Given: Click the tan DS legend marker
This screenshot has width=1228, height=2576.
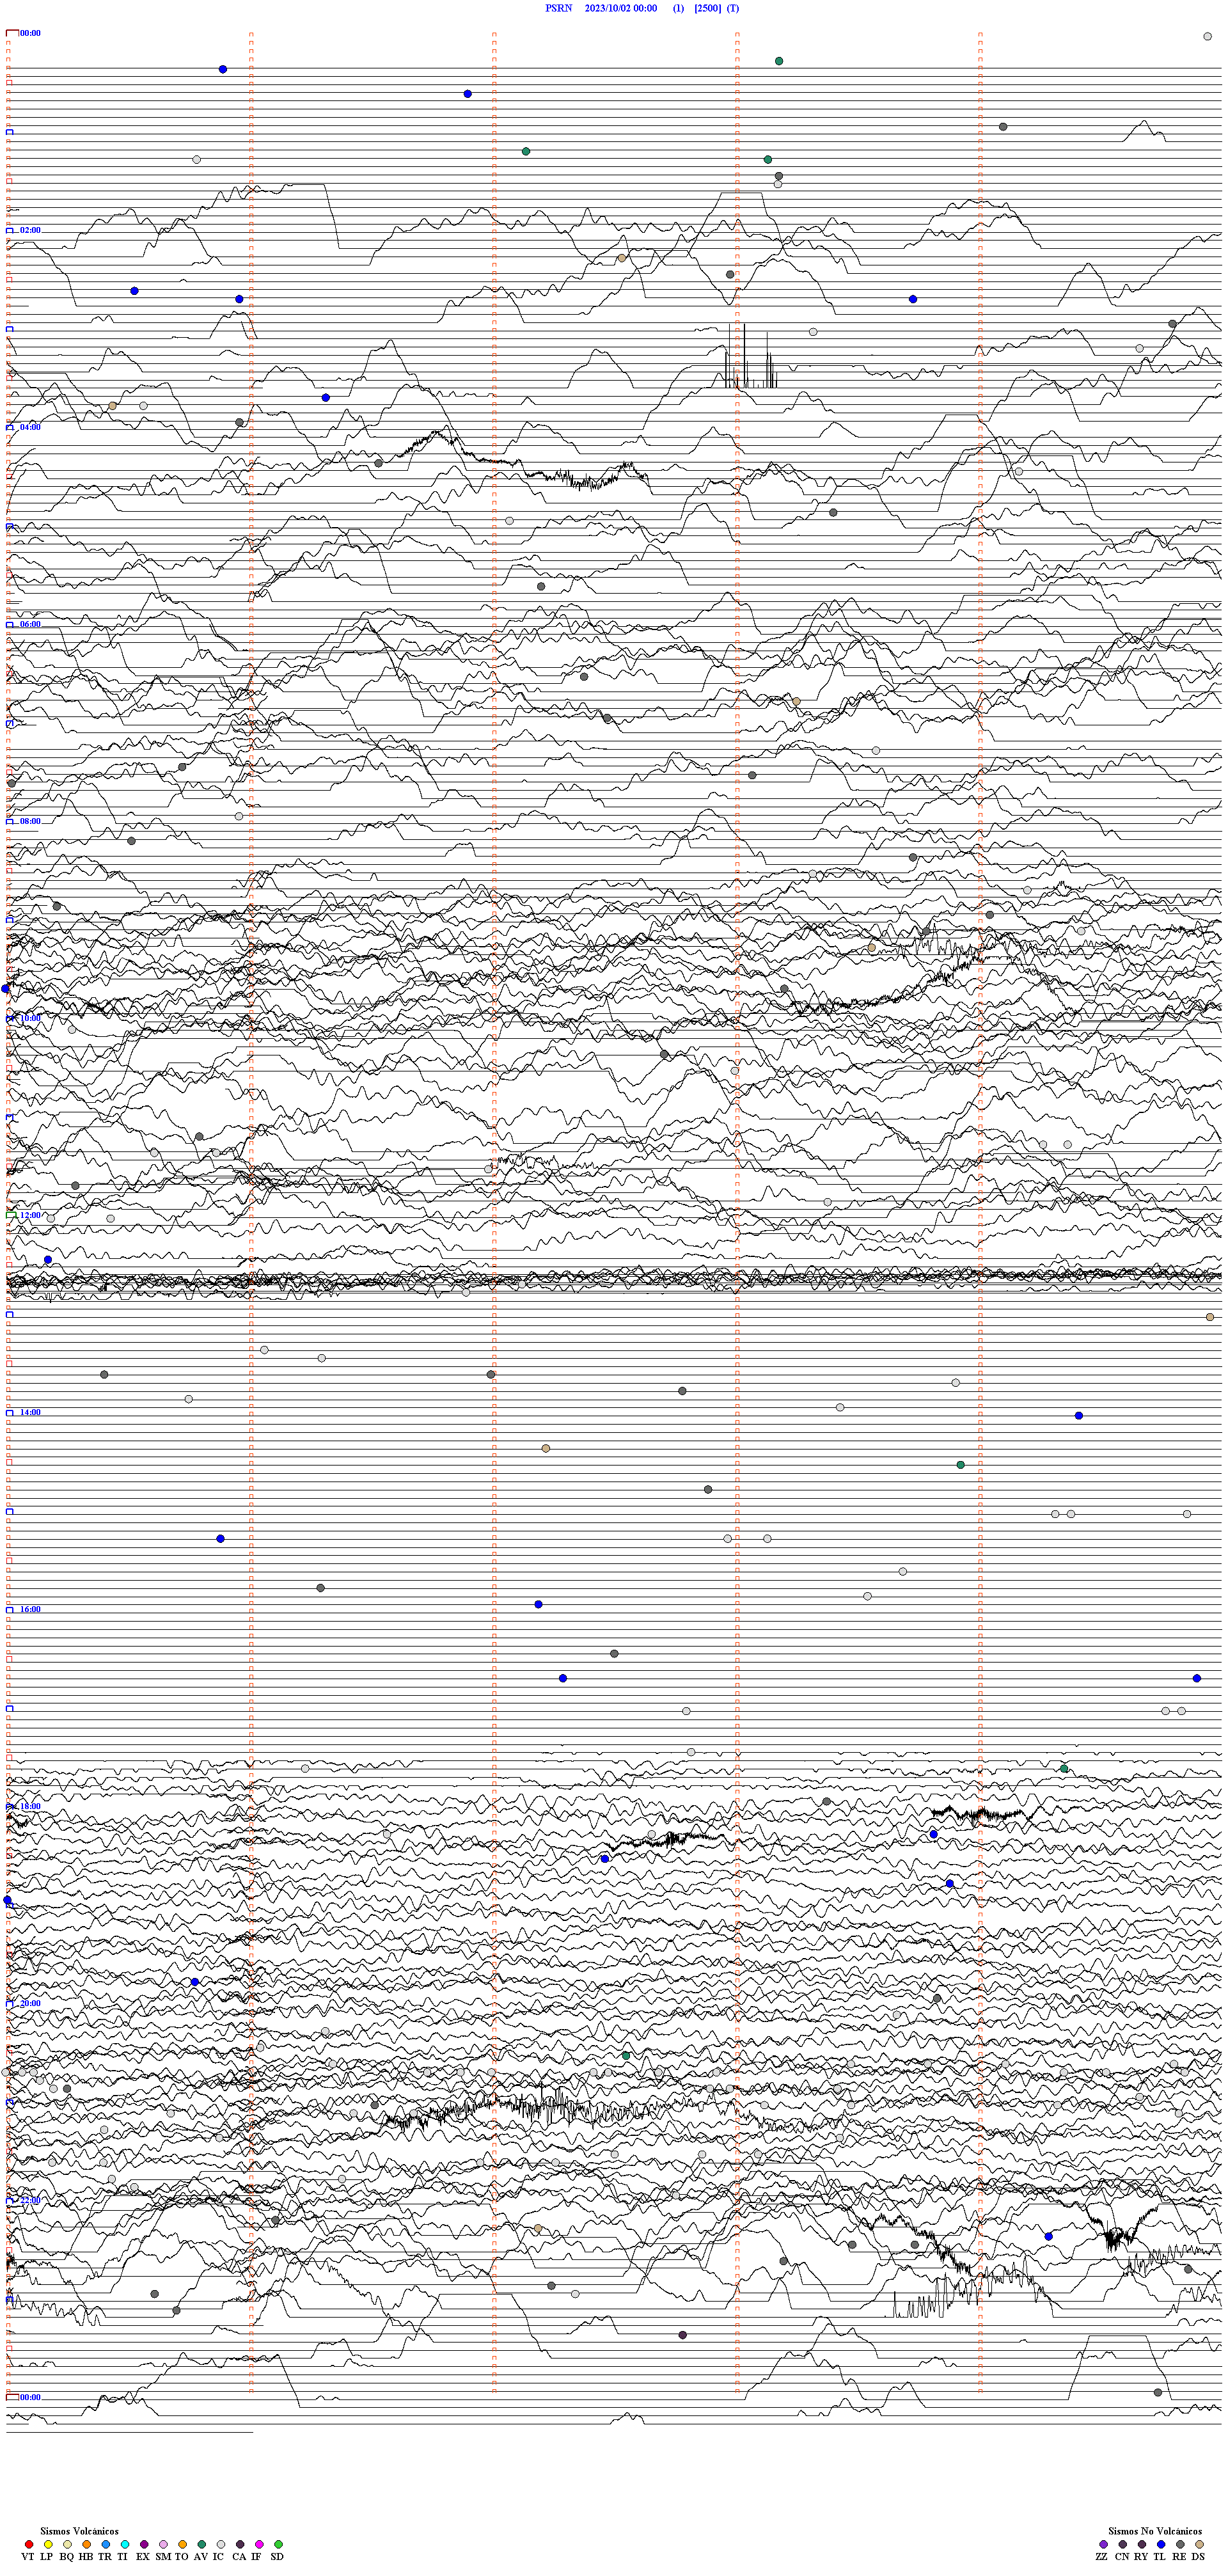Looking at the screenshot, I should point(1199,2544).
